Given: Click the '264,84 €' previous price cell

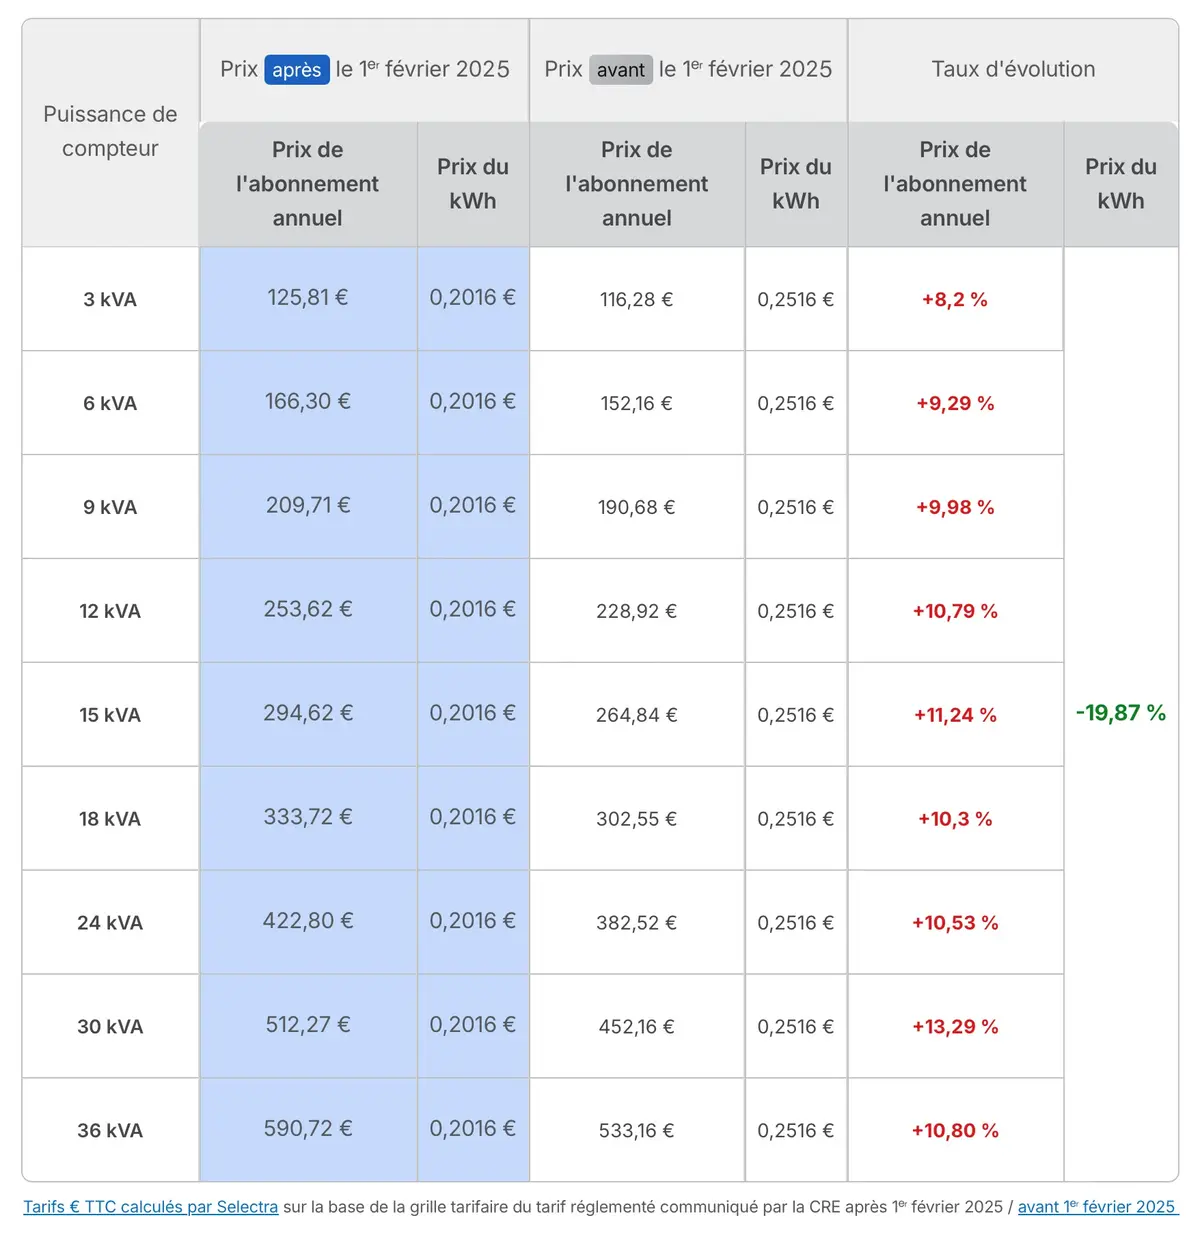Looking at the screenshot, I should click(637, 715).
